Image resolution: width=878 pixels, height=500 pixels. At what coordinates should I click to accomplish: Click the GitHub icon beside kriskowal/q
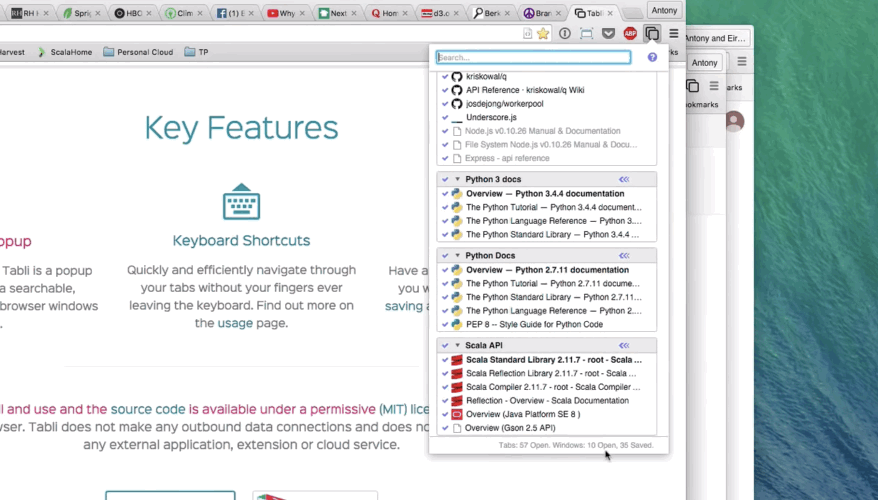[457, 76]
